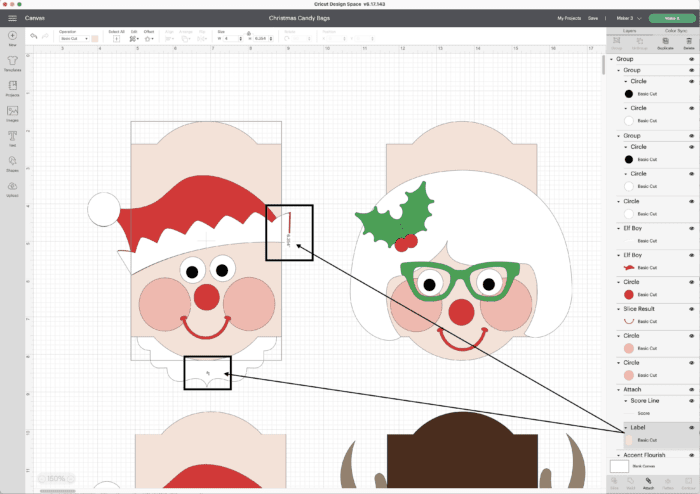Hide the Slice Result layer

[690, 309]
